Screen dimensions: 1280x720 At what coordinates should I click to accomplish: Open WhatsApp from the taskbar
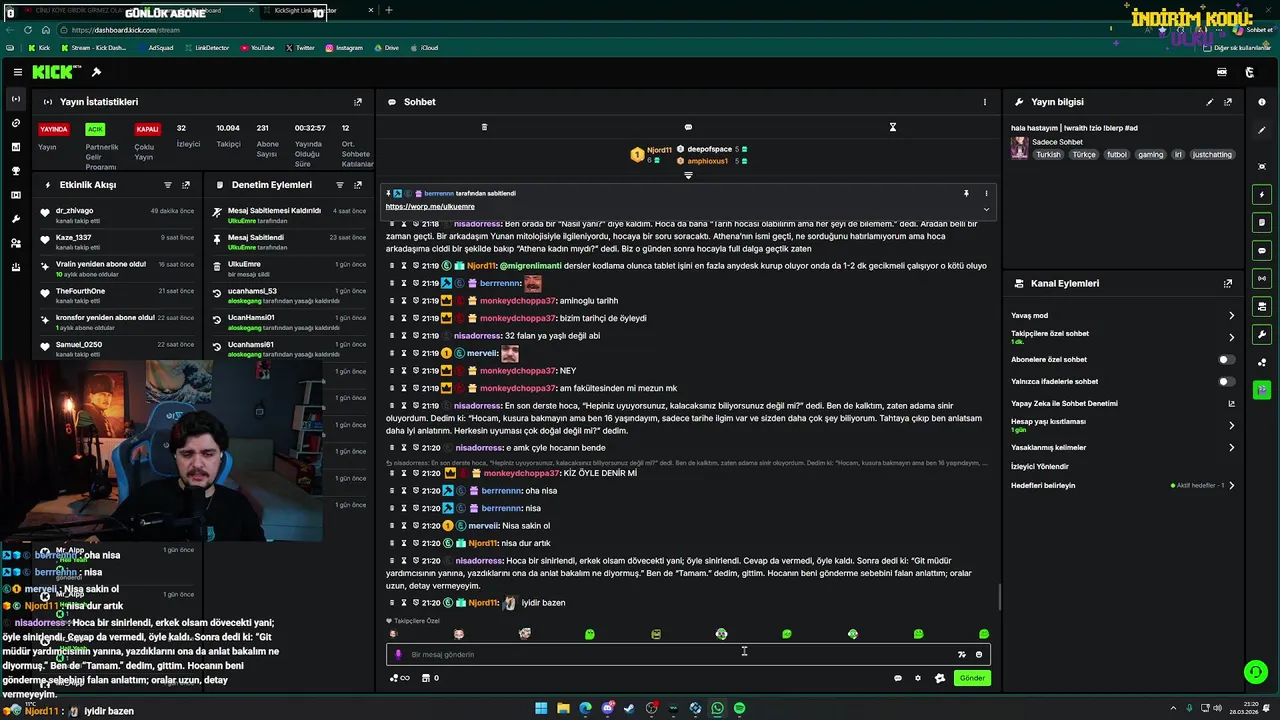tap(717, 708)
